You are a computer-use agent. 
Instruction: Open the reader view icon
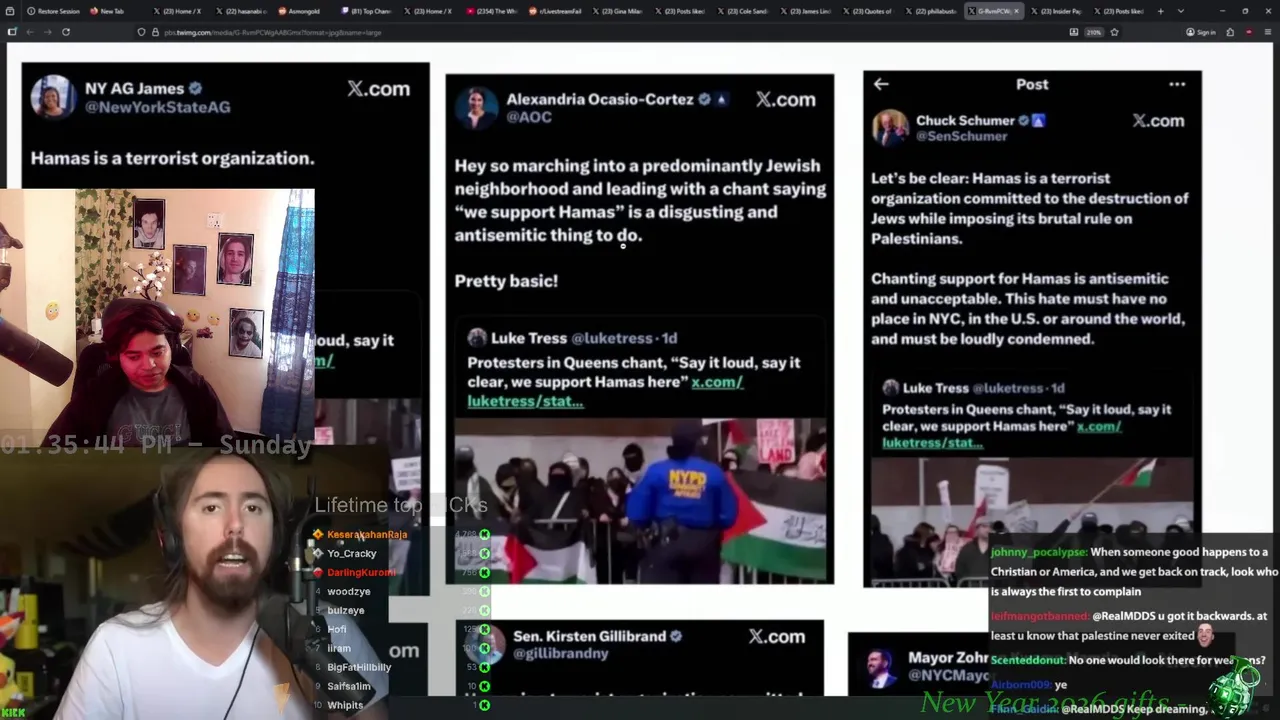tap(1074, 32)
